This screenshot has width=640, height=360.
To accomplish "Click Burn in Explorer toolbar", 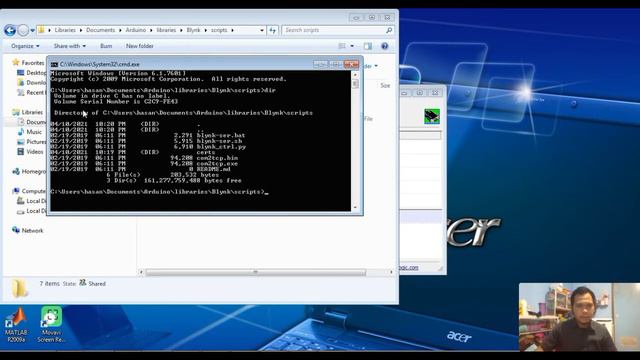I will (x=106, y=46).
